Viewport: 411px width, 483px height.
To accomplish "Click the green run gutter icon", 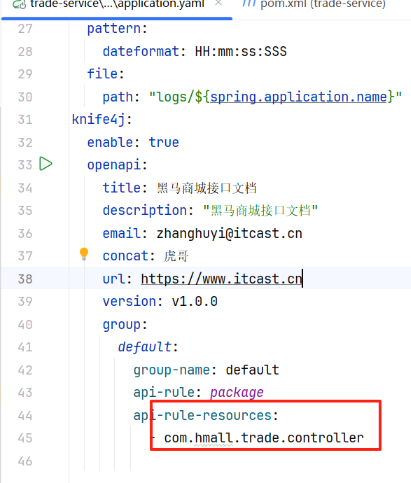I will point(46,164).
